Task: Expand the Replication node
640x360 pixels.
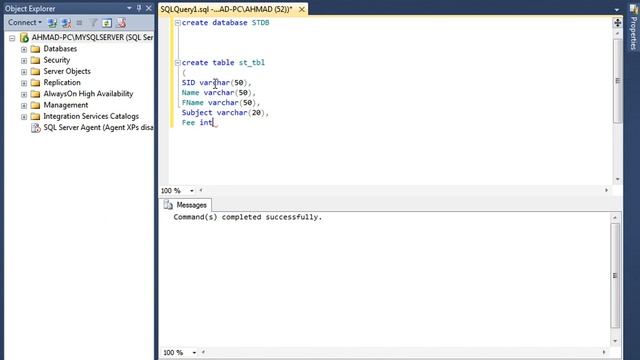Action: [24, 83]
